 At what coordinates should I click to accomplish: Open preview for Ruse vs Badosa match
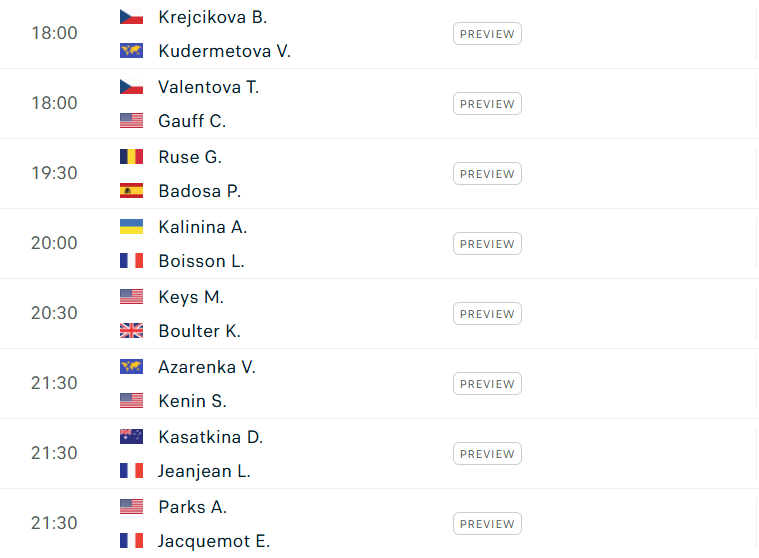tap(487, 174)
